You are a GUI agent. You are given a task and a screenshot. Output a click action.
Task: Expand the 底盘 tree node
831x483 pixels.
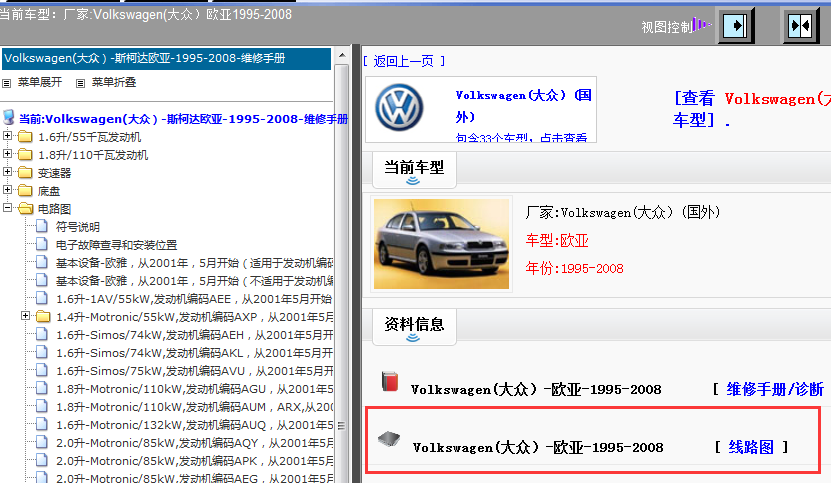pos(7,189)
